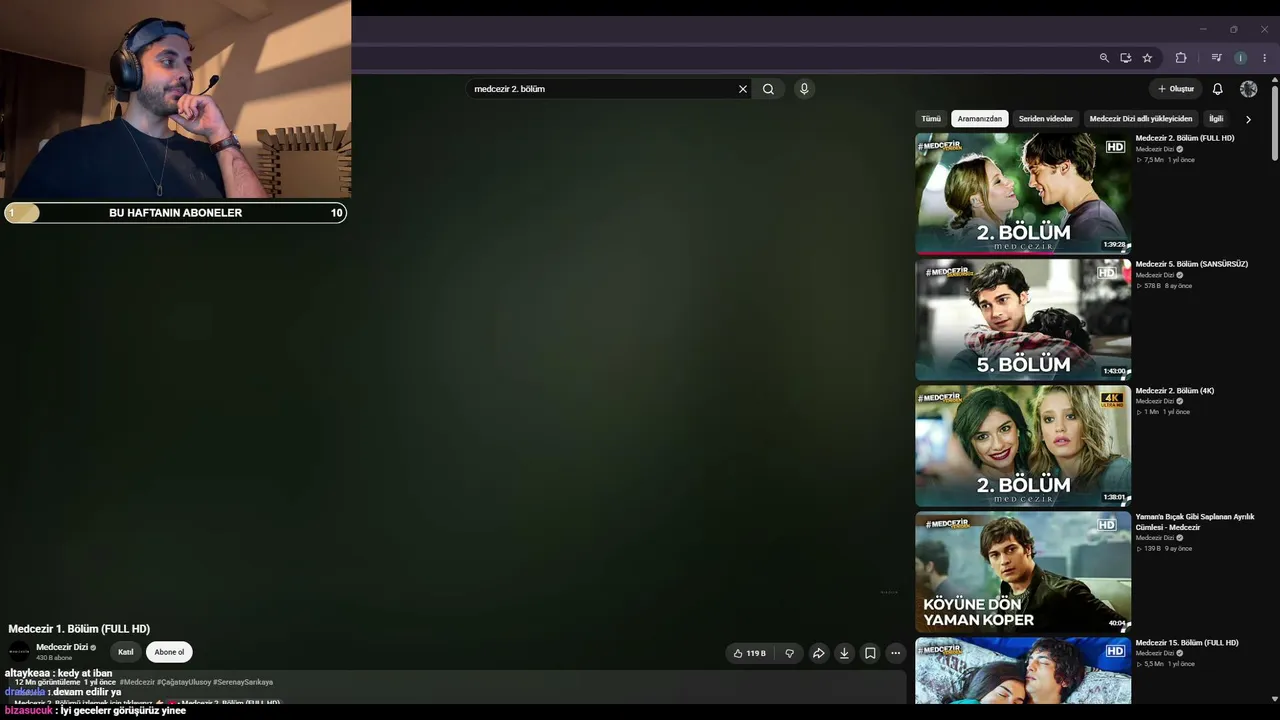This screenshot has width=1280, height=720.
Task: Click the 578 B views text
Action: (1152, 286)
